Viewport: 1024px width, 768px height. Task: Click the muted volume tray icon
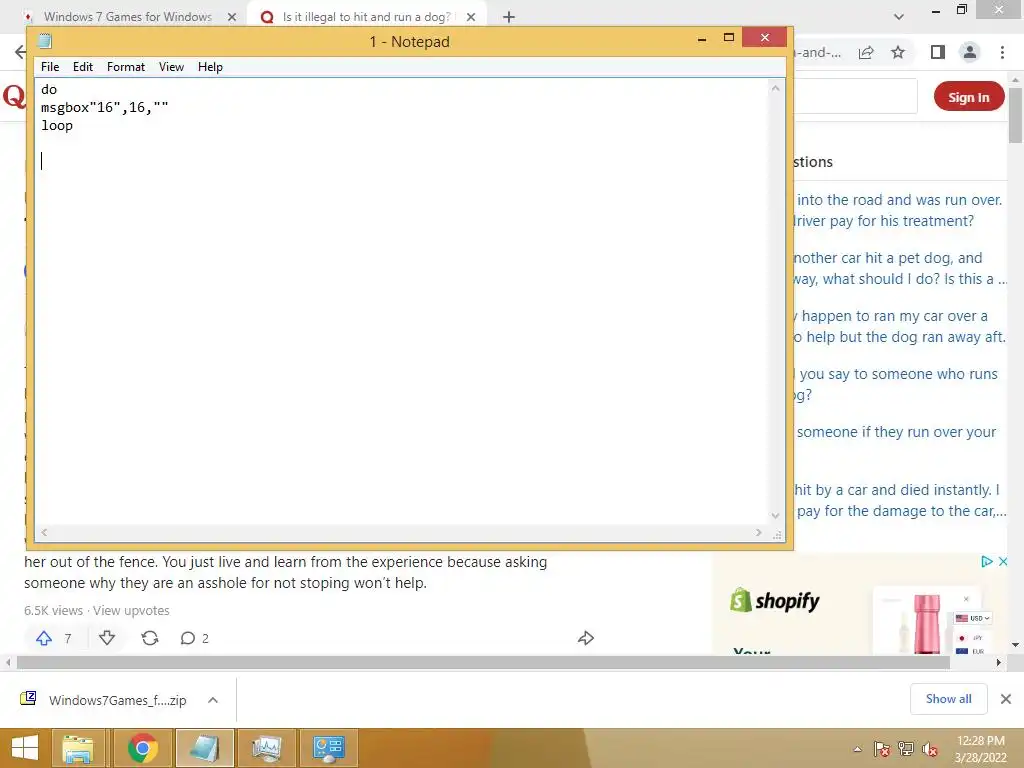(930, 749)
